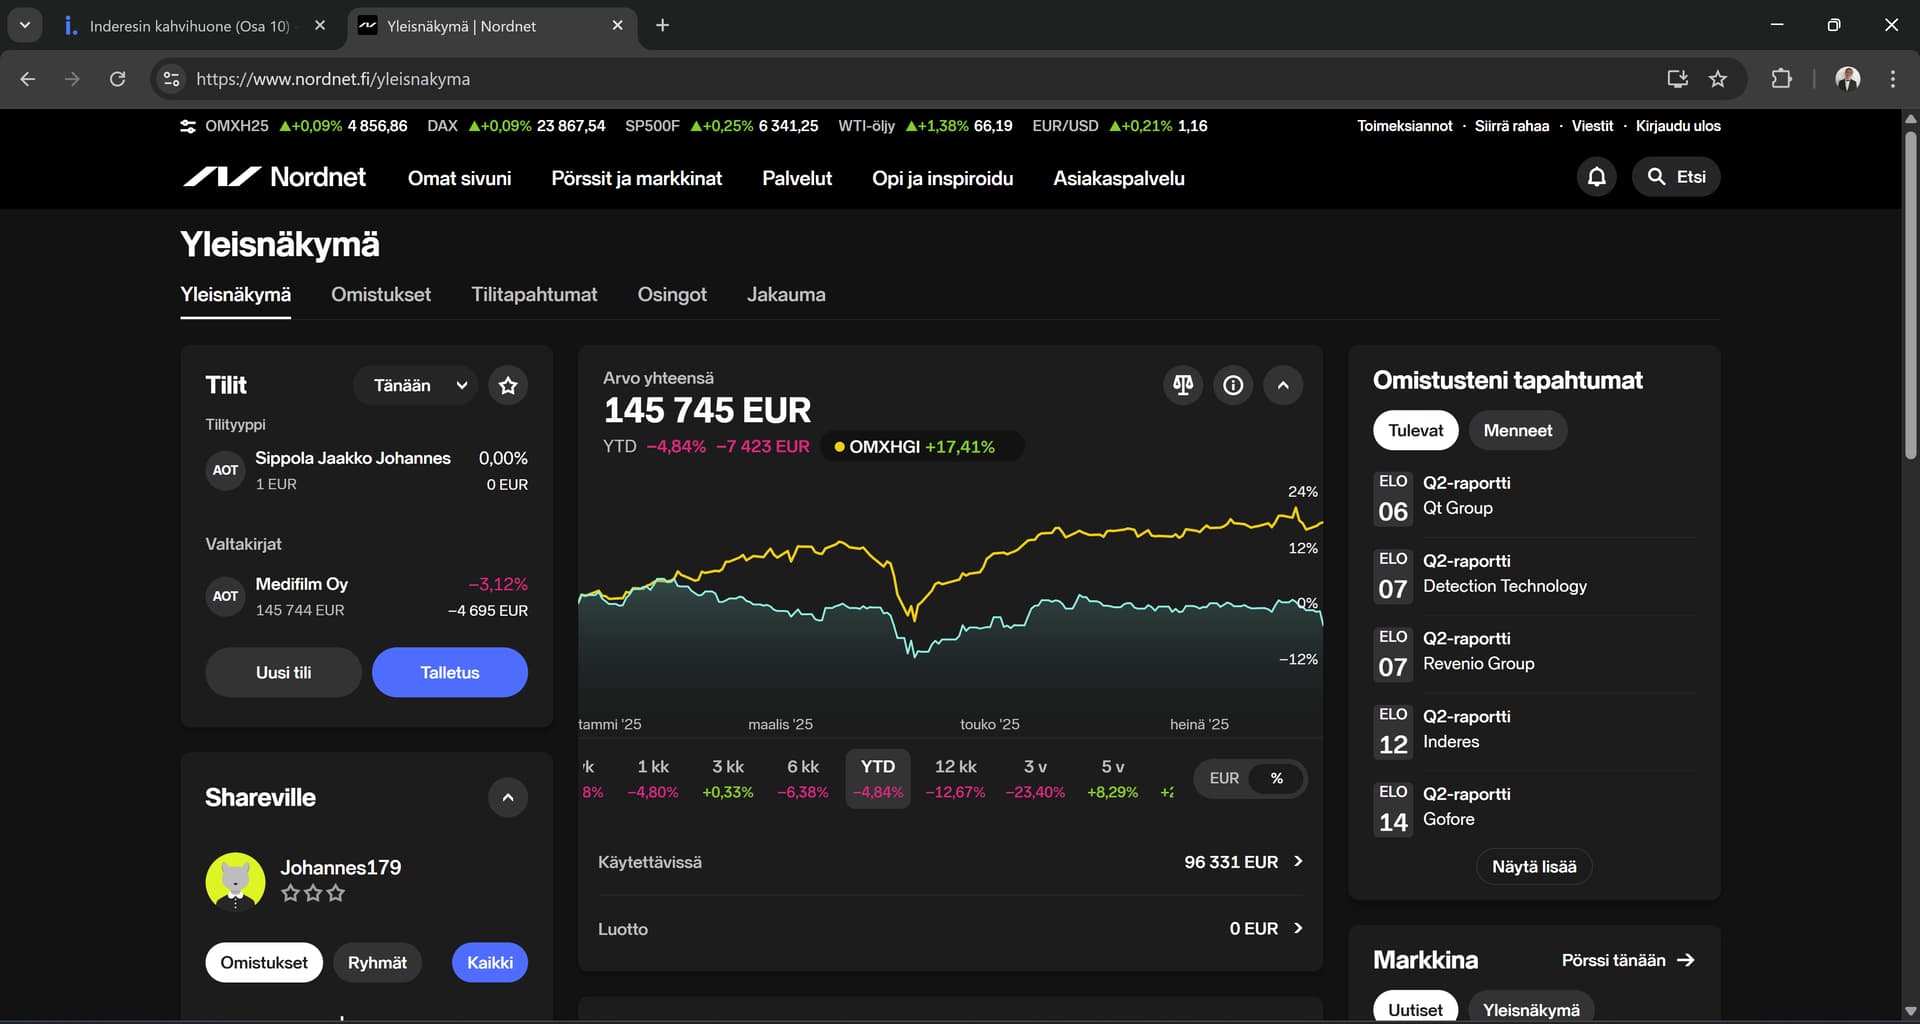
Task: Open the Pörssit ja markkinat menu
Action: click(x=636, y=178)
